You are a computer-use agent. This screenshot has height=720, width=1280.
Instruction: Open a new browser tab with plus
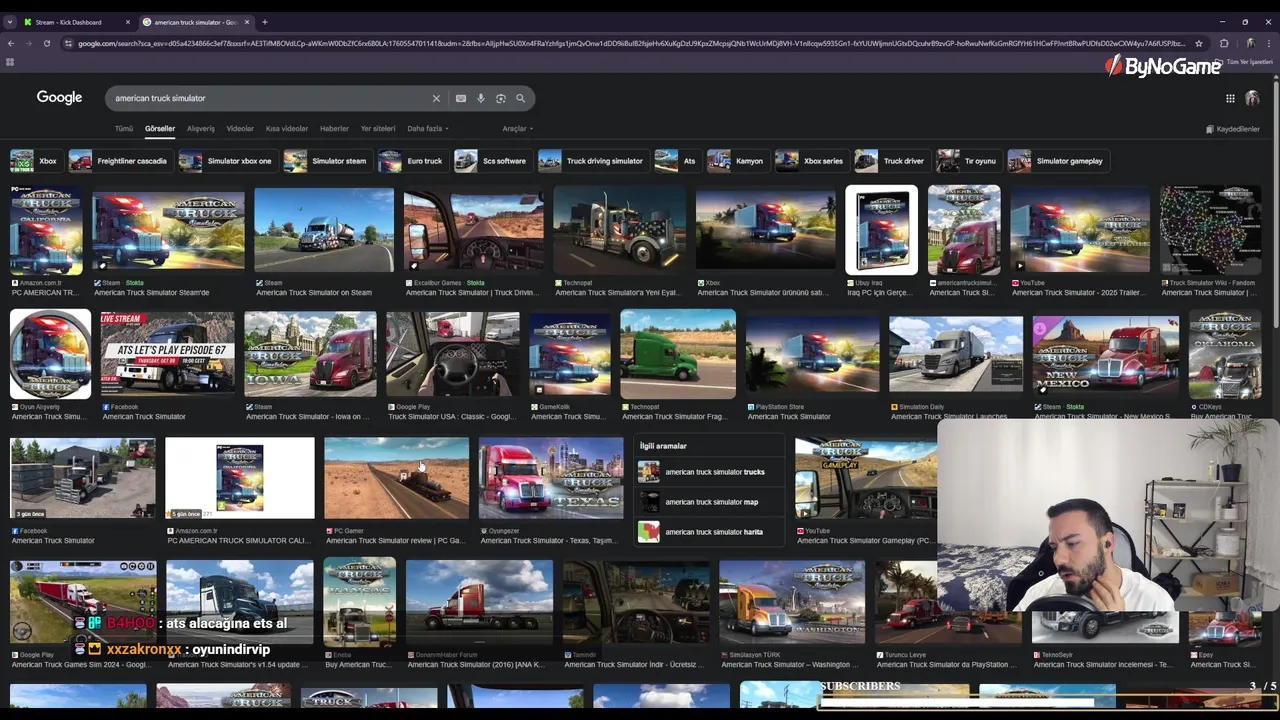click(x=264, y=22)
